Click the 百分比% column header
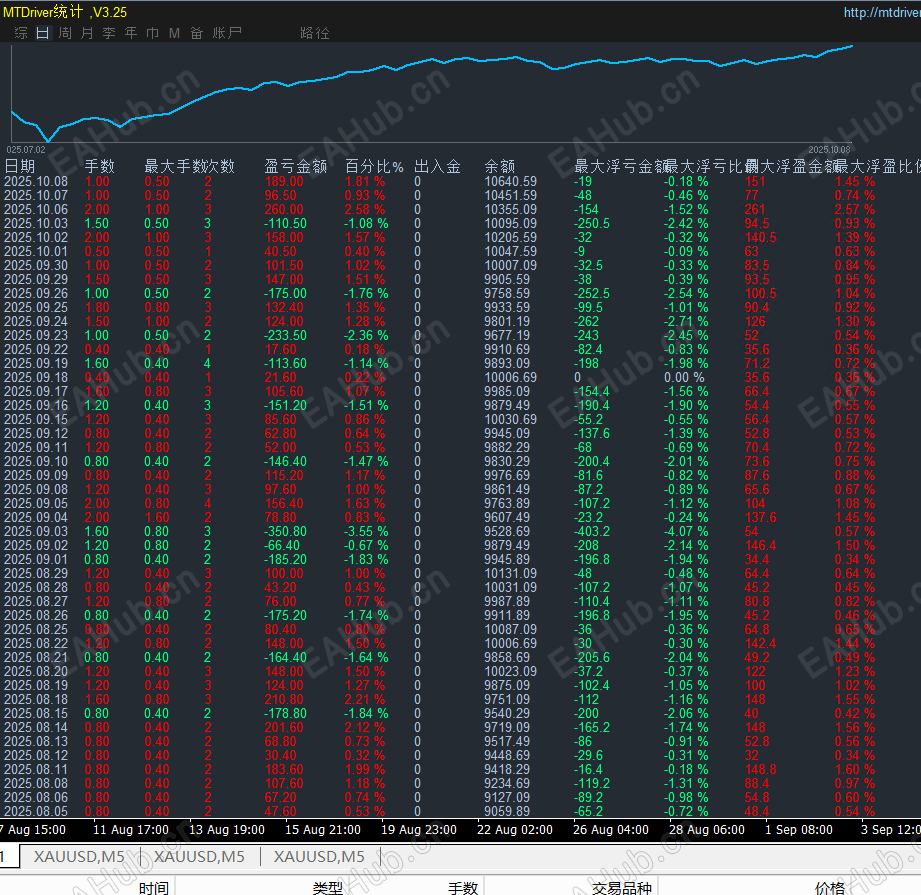 374,166
